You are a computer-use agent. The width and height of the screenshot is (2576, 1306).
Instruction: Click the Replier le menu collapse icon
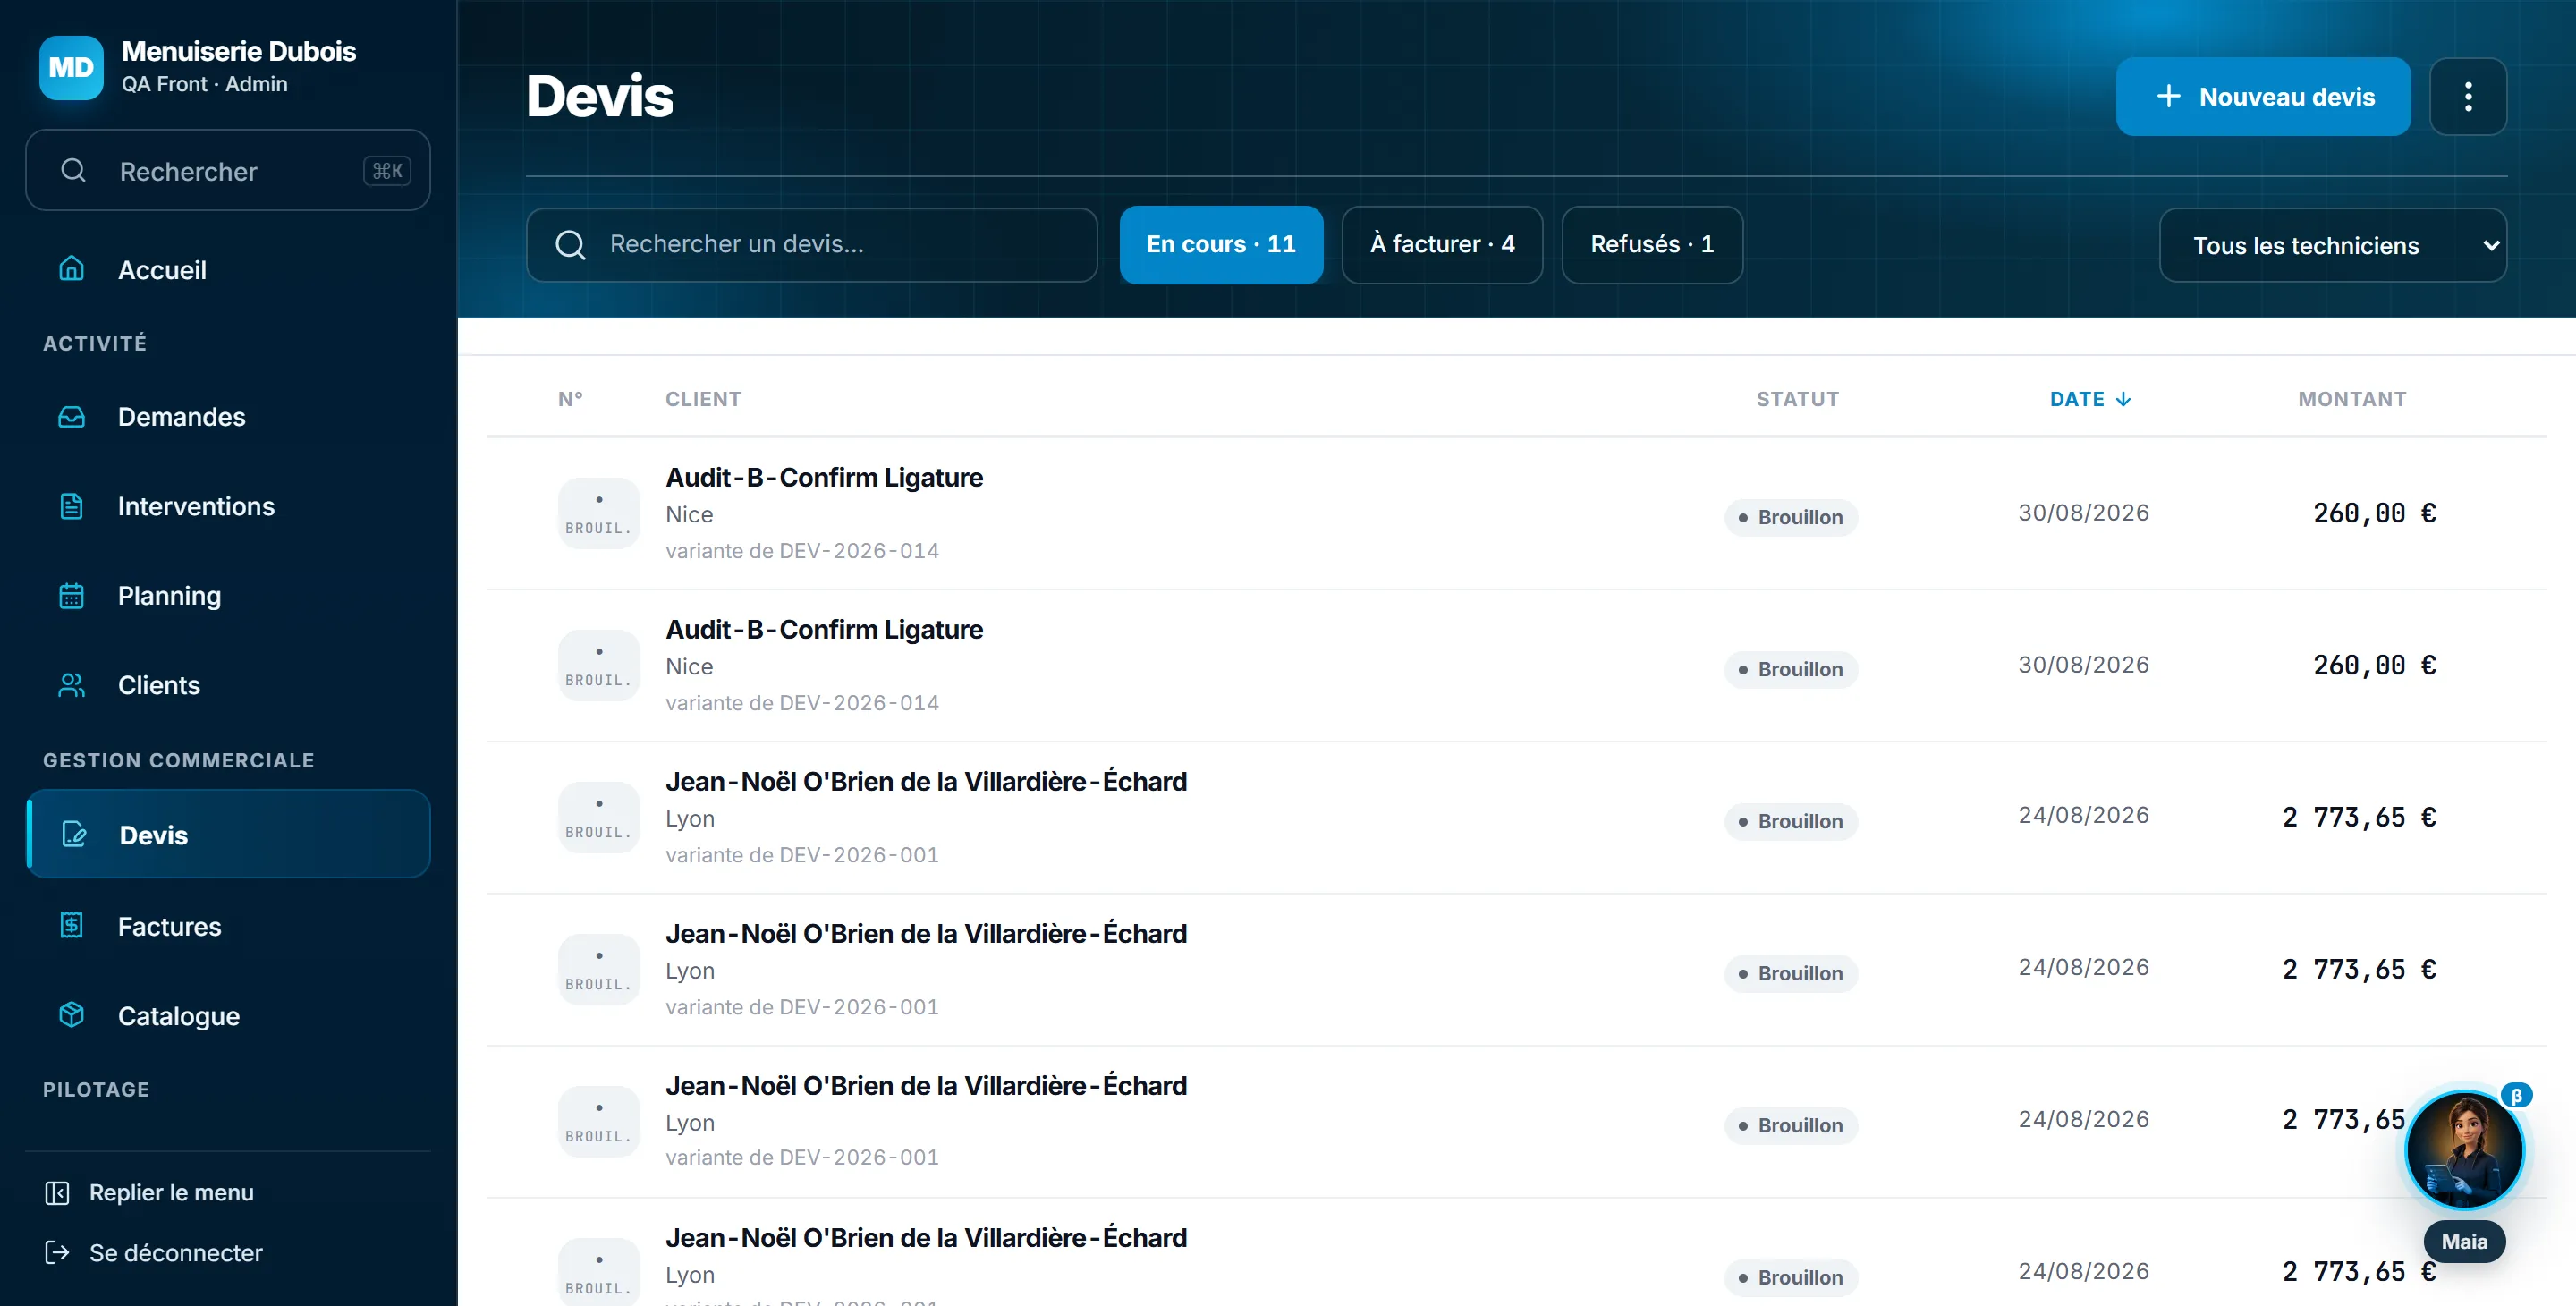point(57,1192)
